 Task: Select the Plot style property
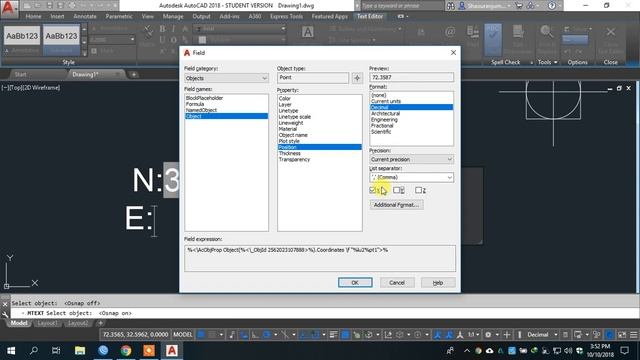point(289,141)
